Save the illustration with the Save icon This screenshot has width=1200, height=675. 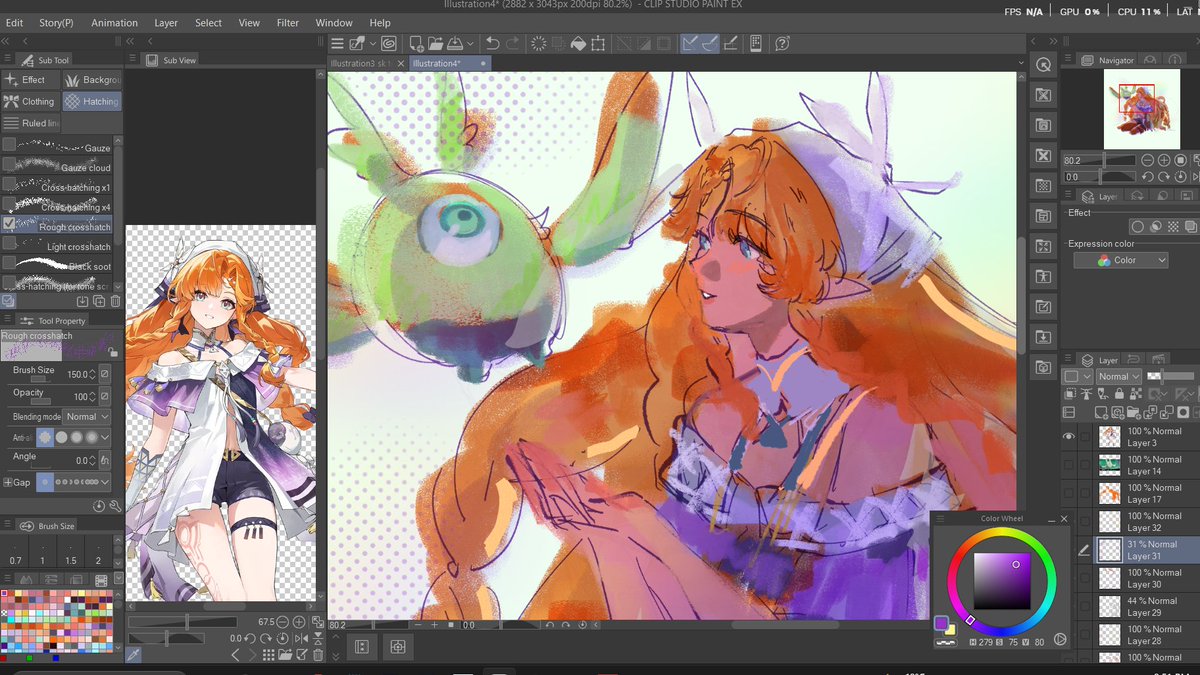(x=454, y=43)
